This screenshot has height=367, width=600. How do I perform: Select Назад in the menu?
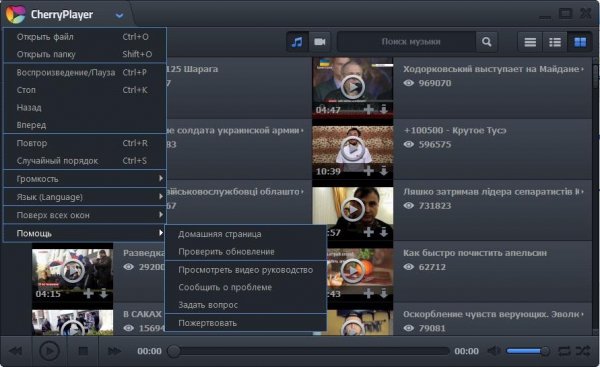[85, 108]
